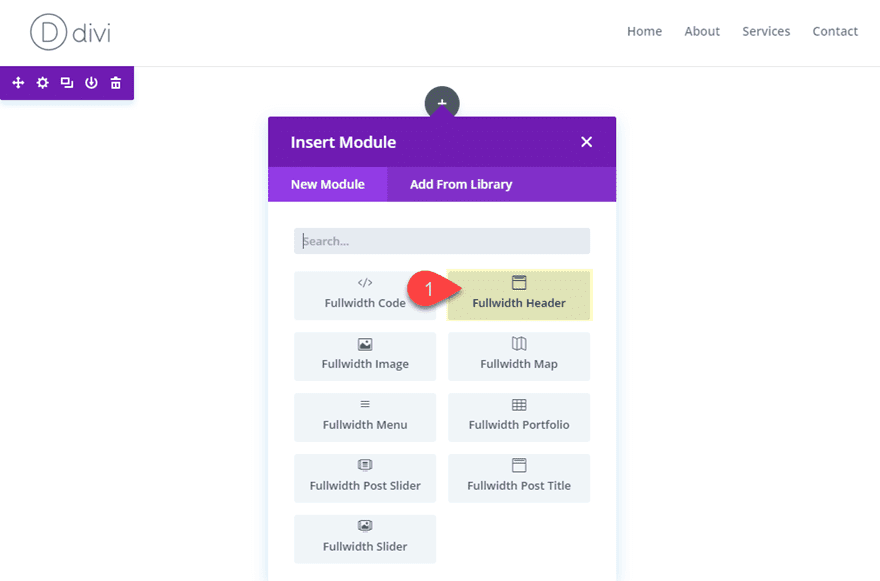Screen dimensions: 880x581
Task: Close the Insert Module dialog
Action: coord(586,142)
